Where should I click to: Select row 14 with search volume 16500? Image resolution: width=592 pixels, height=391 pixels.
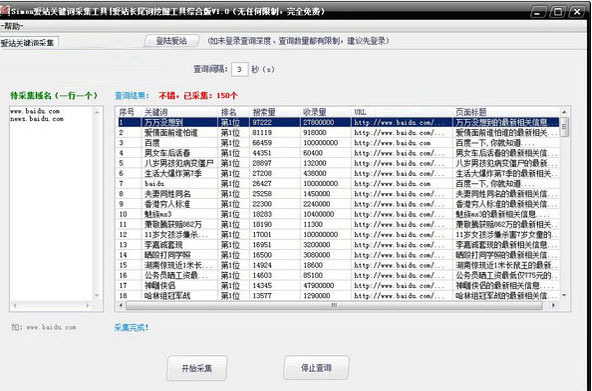click(338, 255)
